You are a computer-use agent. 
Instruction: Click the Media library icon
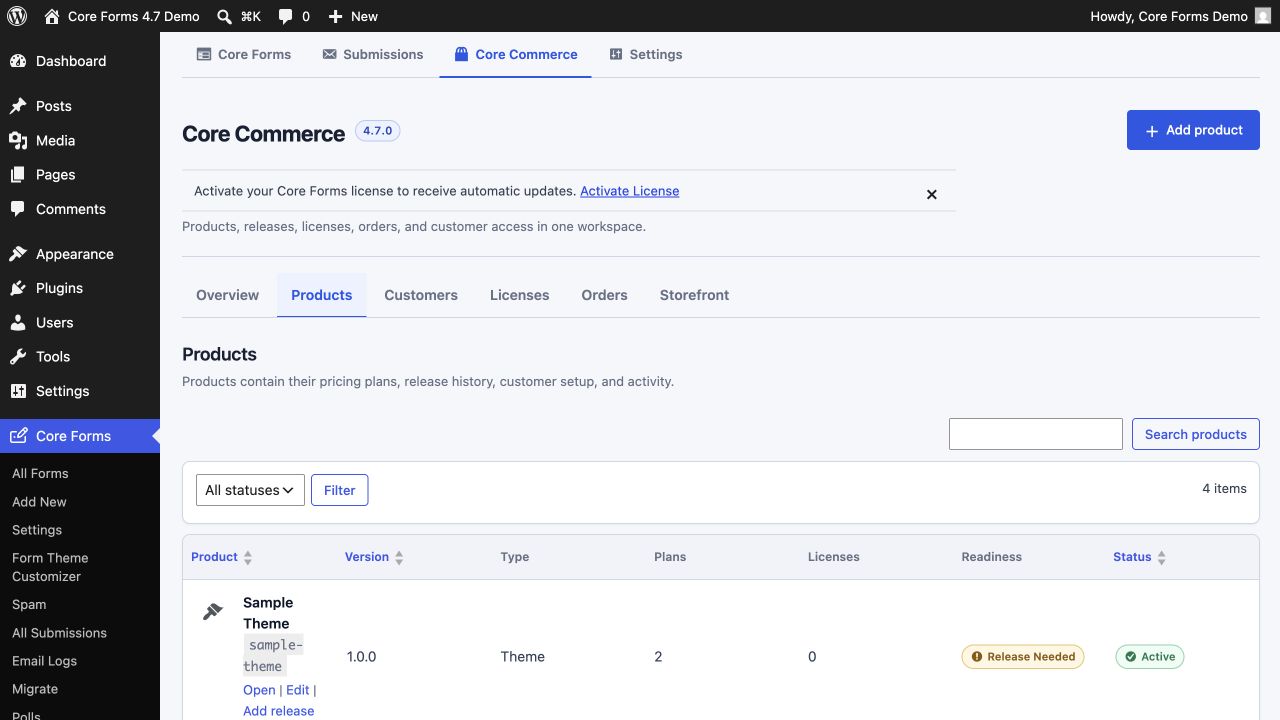(18, 141)
